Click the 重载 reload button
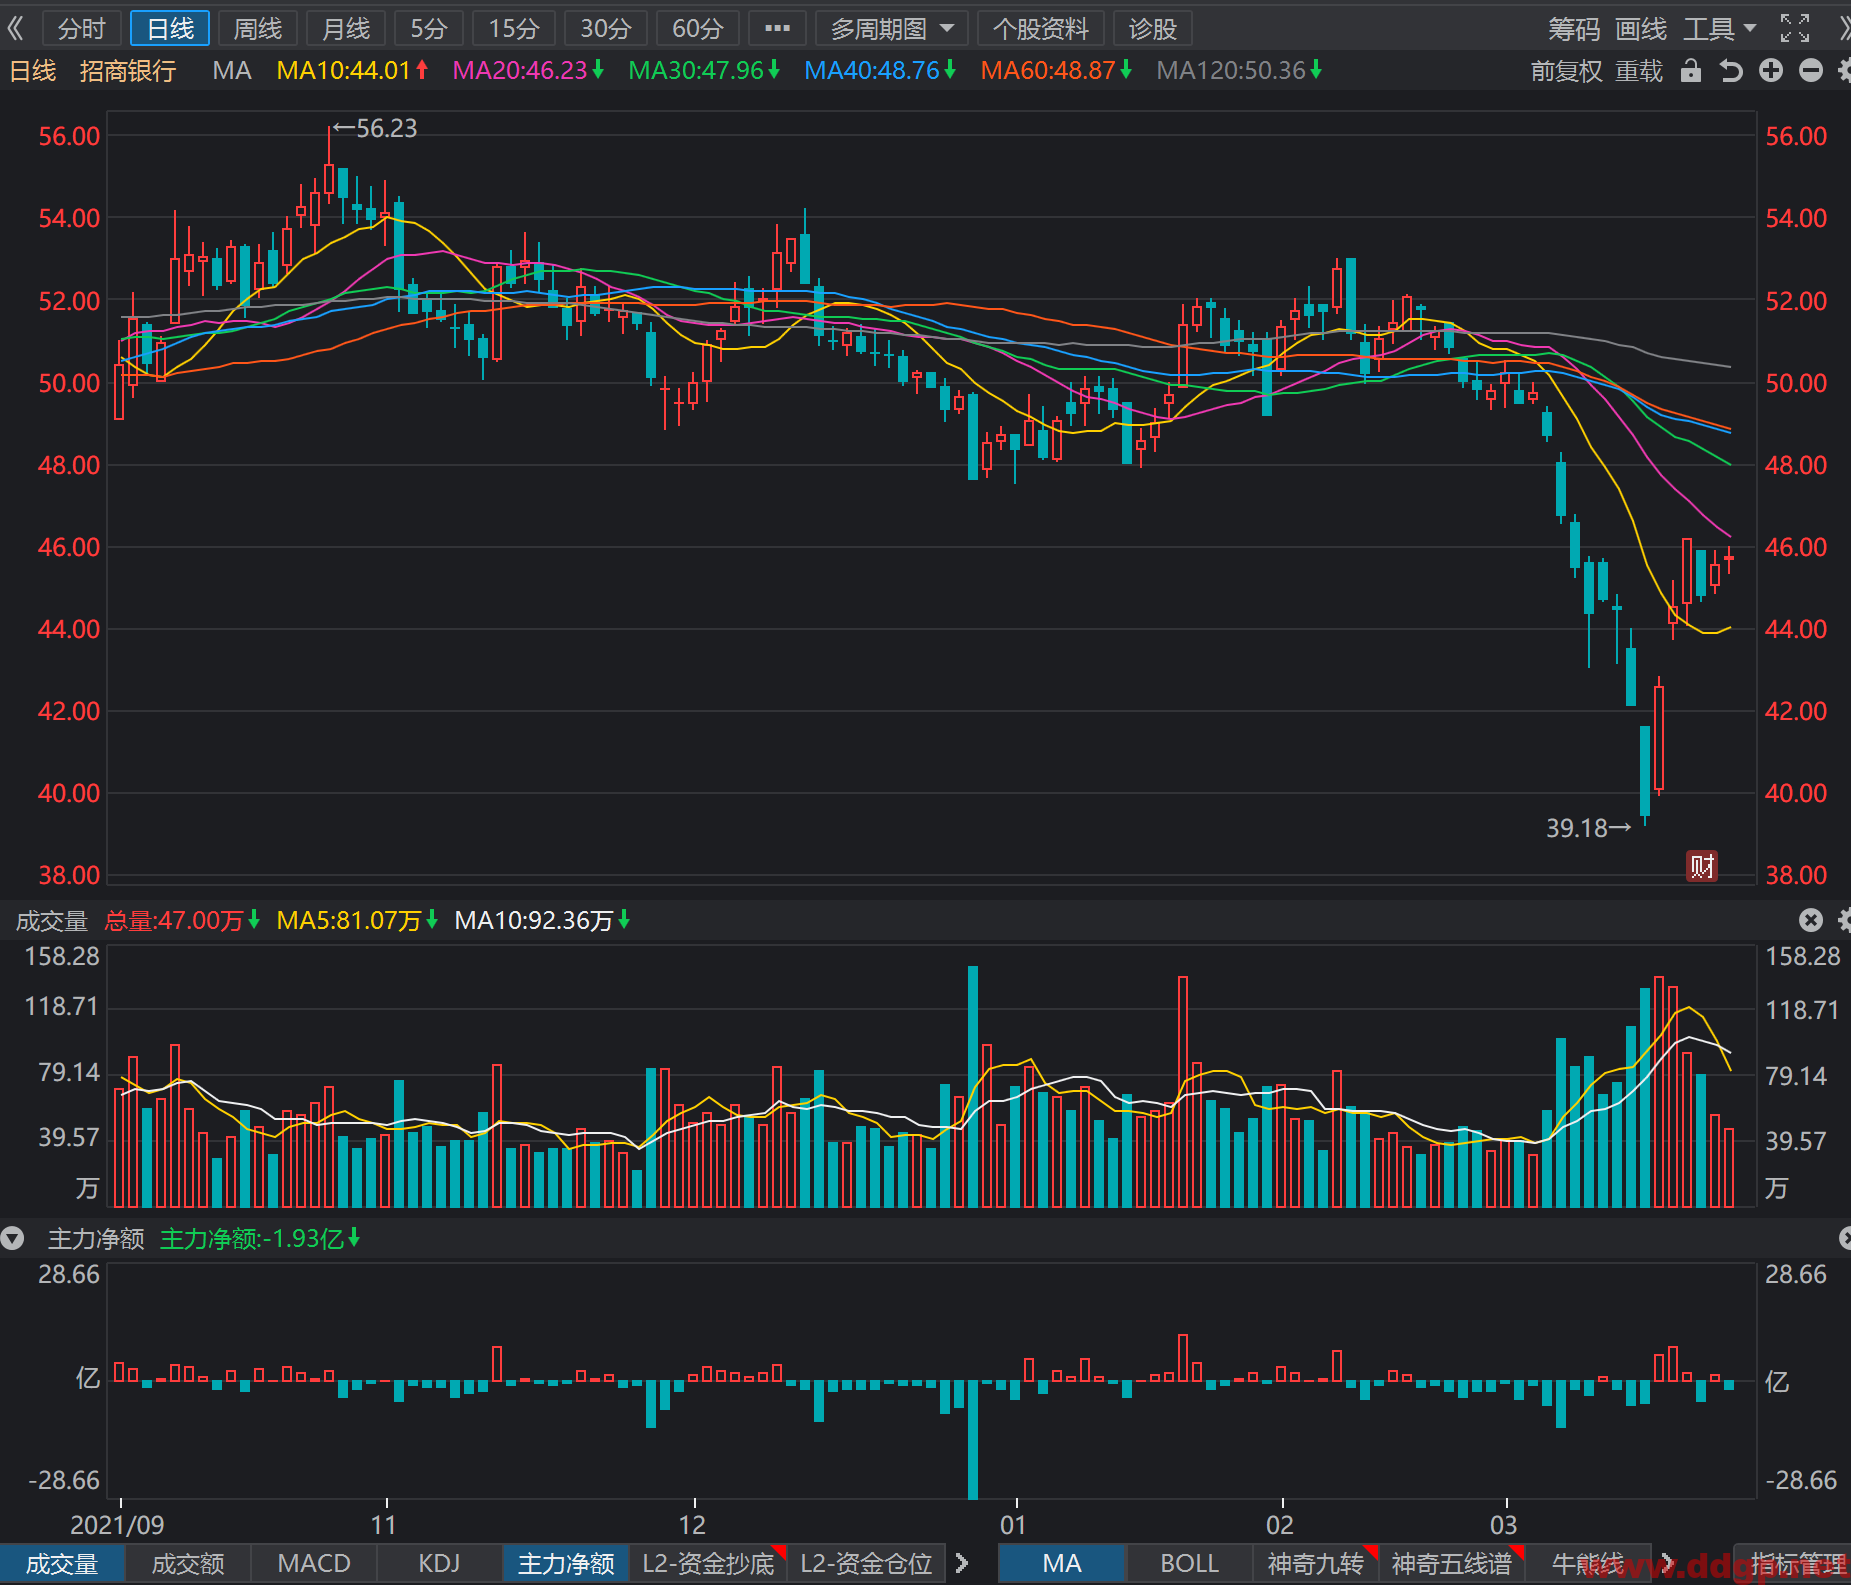This screenshot has width=1851, height=1585. [1639, 71]
